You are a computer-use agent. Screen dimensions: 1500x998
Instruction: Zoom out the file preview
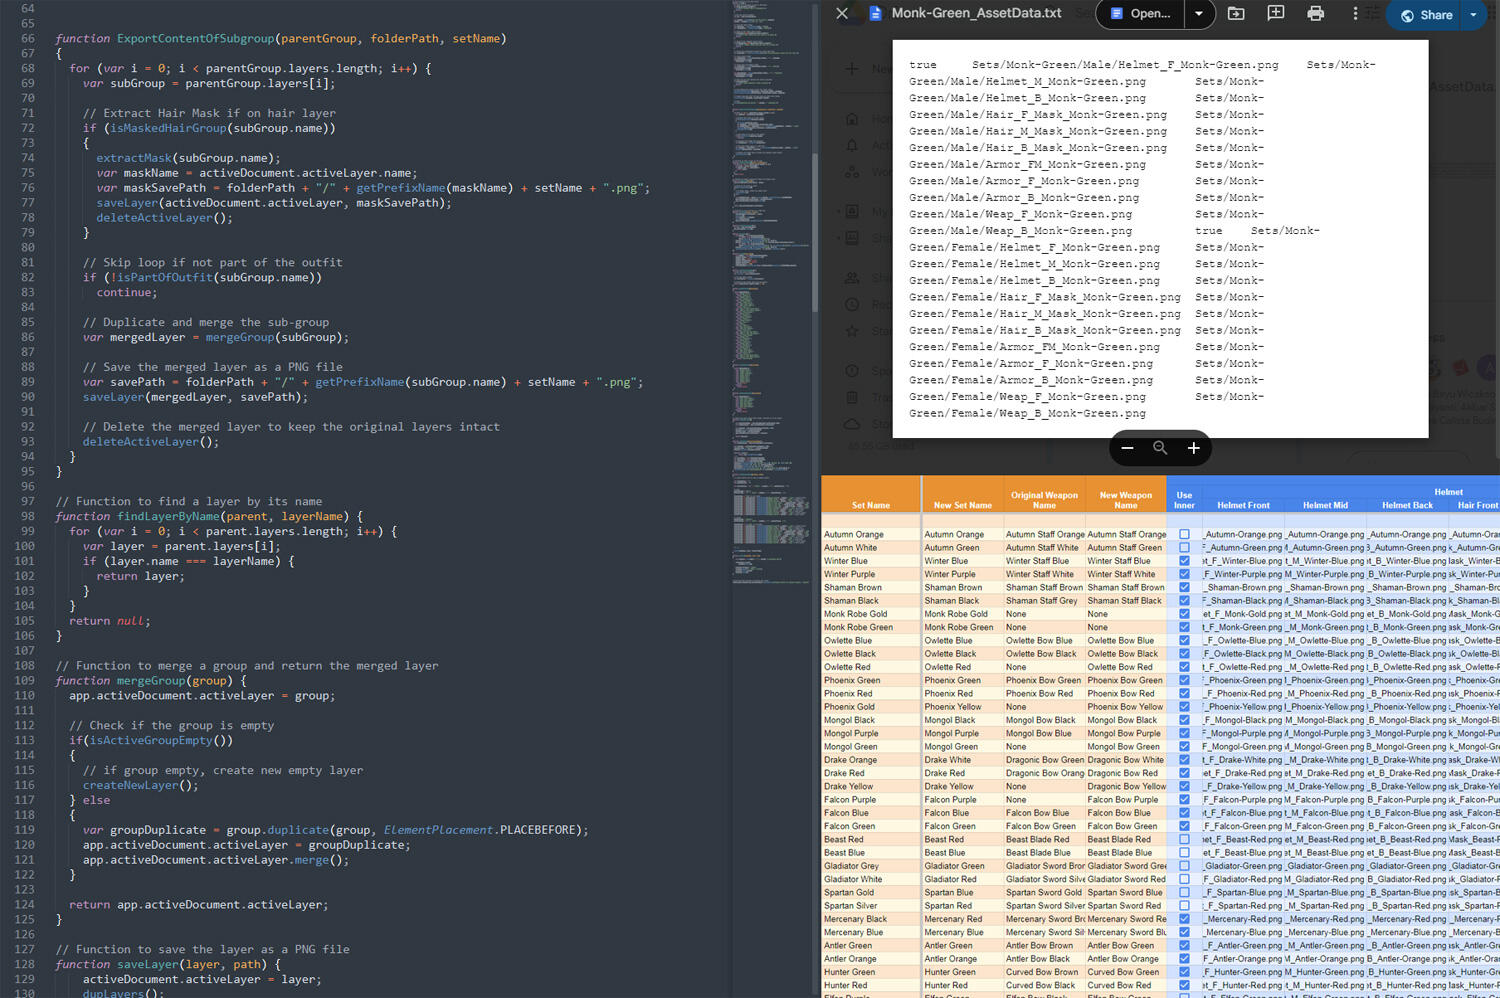coord(1127,448)
